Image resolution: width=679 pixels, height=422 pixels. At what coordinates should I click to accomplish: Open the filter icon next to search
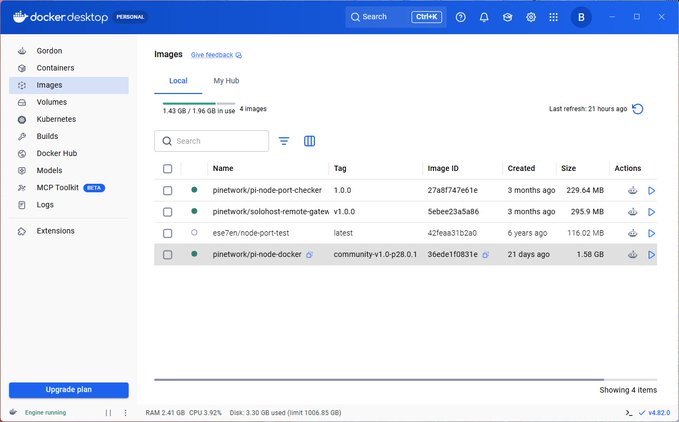point(284,141)
